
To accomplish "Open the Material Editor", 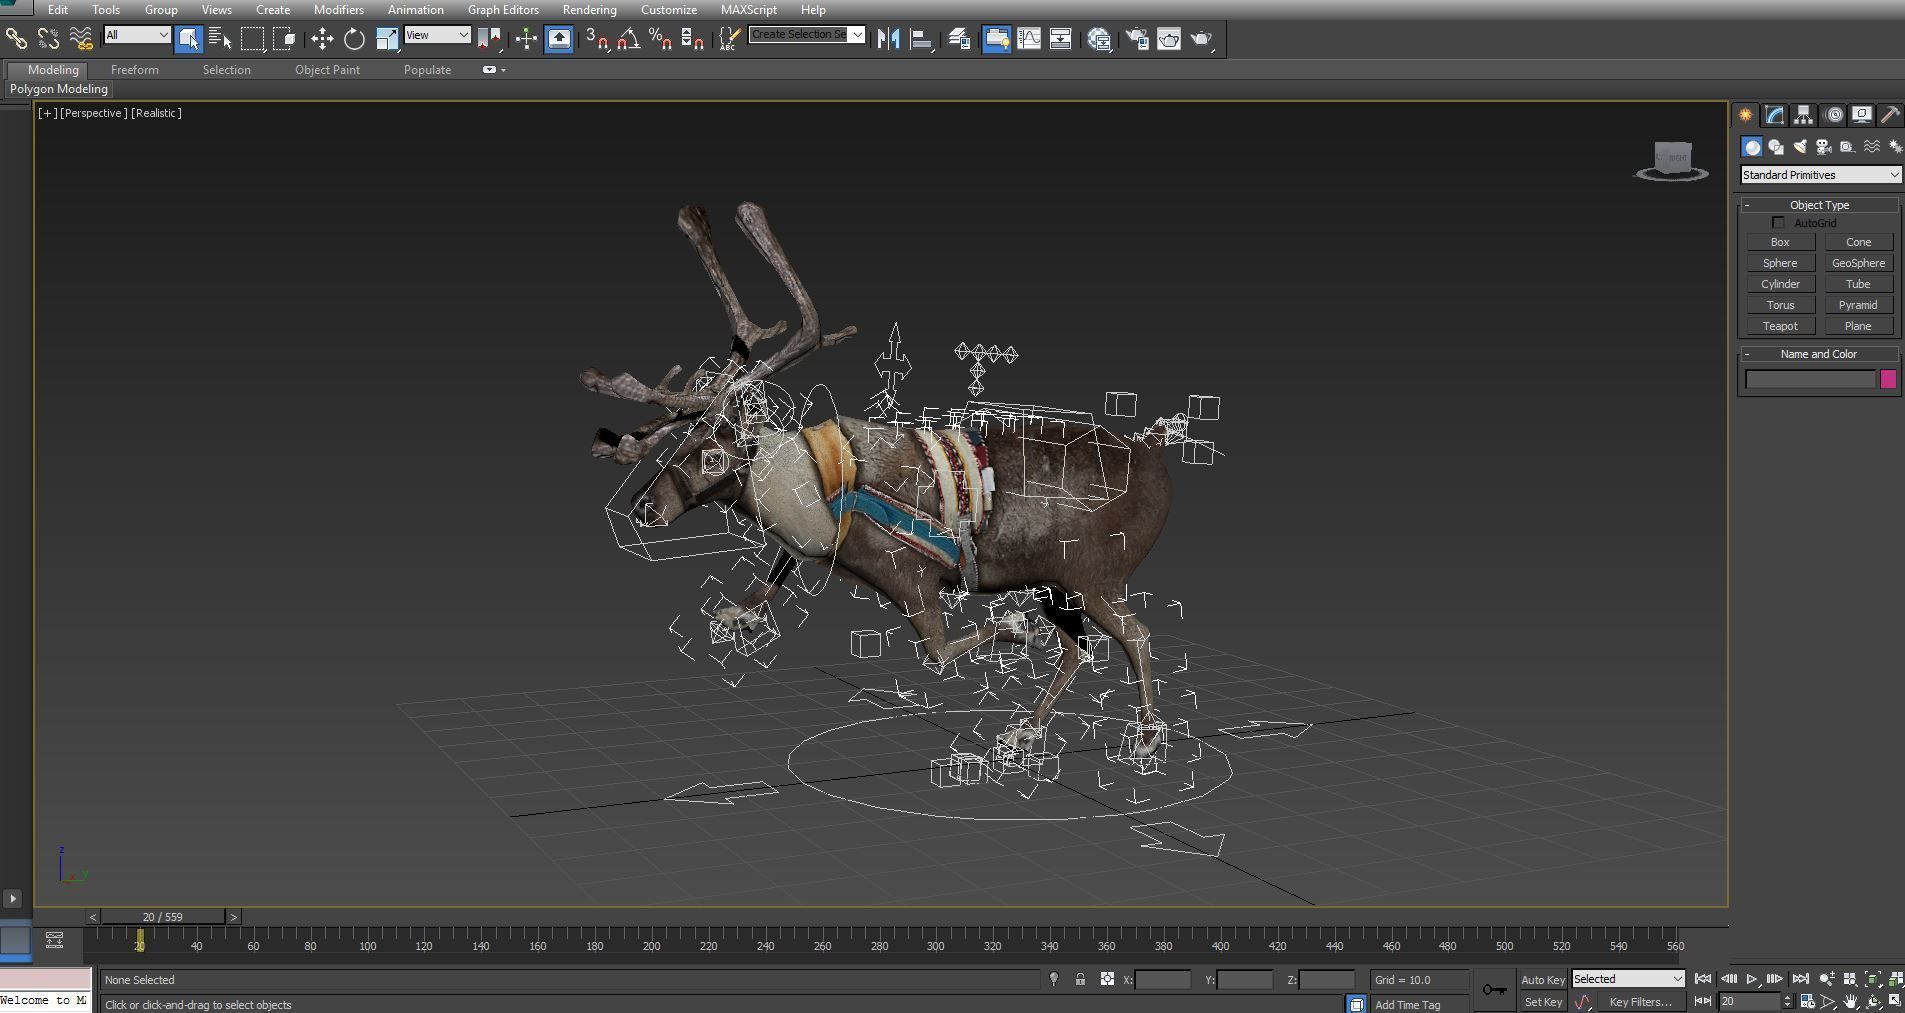I will pos(1099,39).
